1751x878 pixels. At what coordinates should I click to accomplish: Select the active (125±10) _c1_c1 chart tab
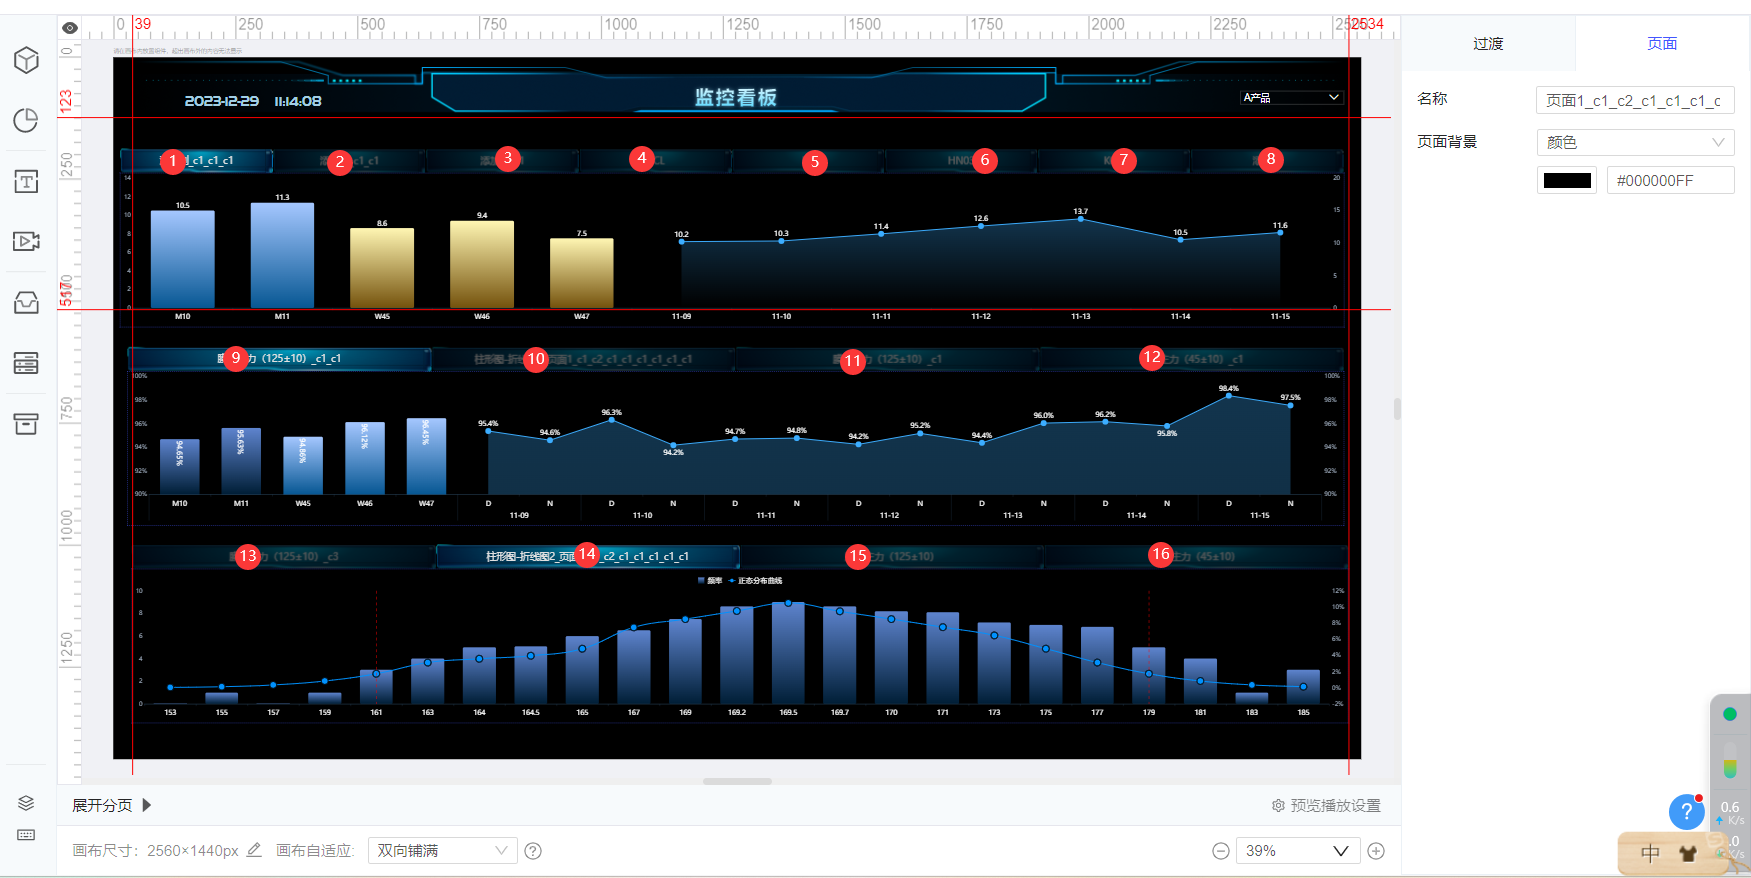pos(279,358)
